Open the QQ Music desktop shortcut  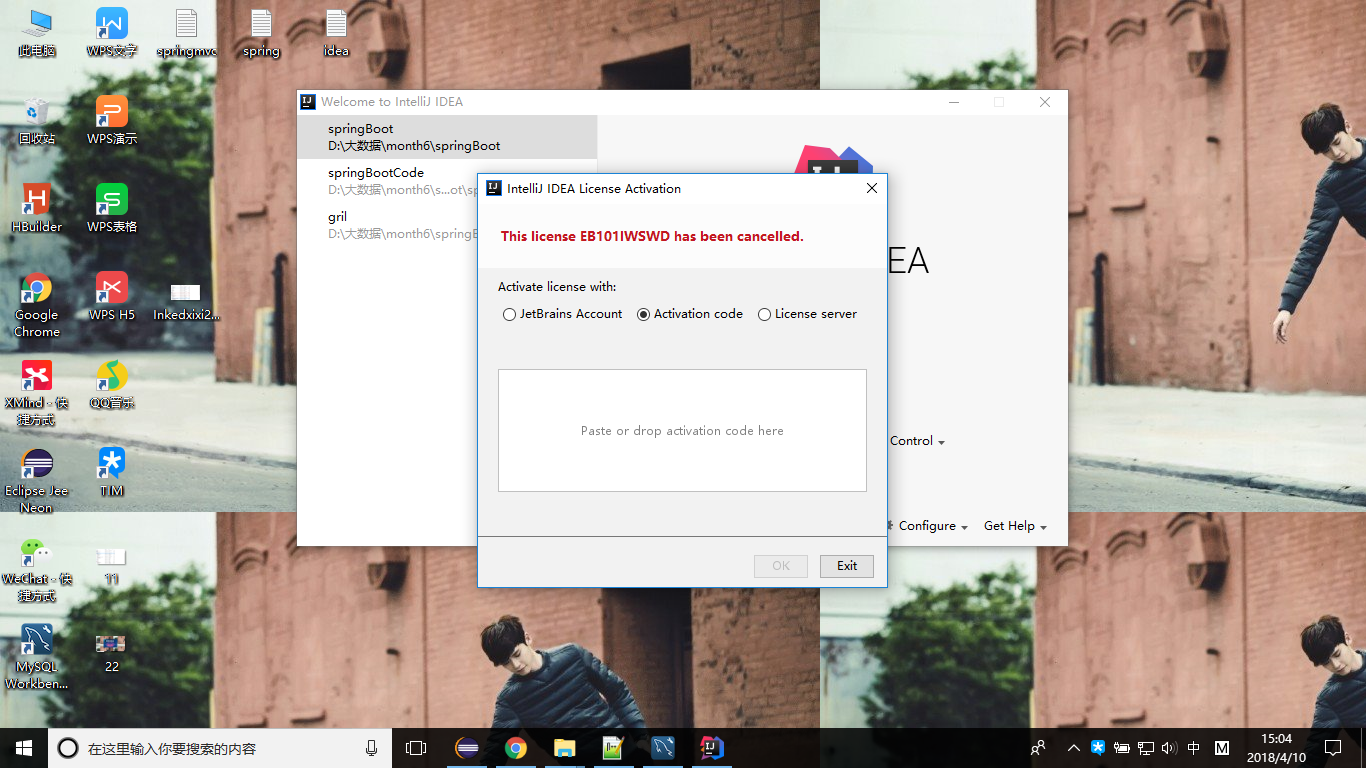(112, 385)
